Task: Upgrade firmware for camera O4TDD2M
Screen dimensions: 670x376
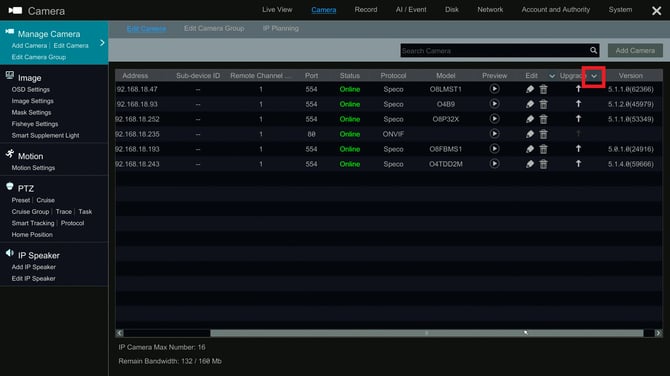Action: click(x=578, y=163)
